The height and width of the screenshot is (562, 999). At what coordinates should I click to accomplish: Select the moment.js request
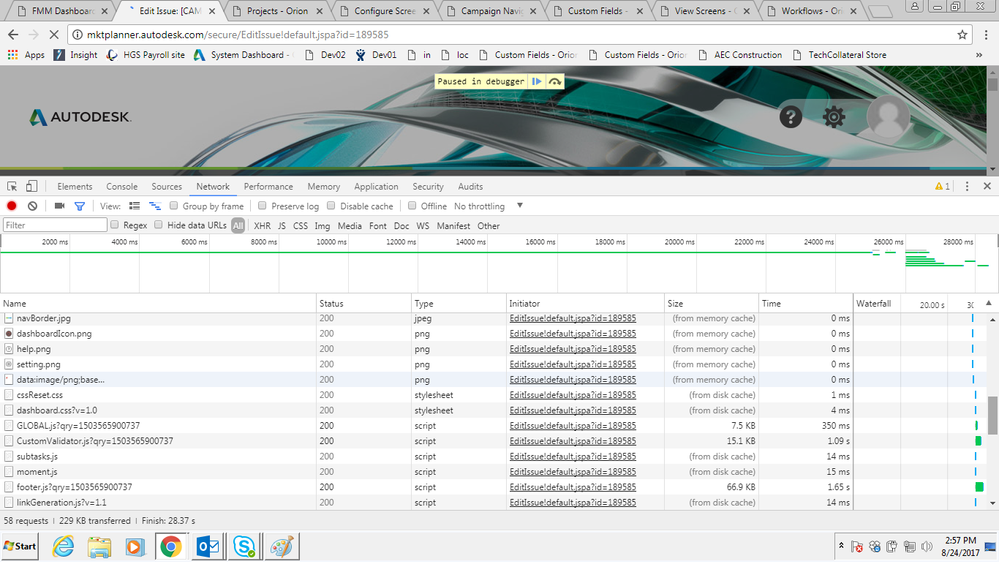coord(427,472)
